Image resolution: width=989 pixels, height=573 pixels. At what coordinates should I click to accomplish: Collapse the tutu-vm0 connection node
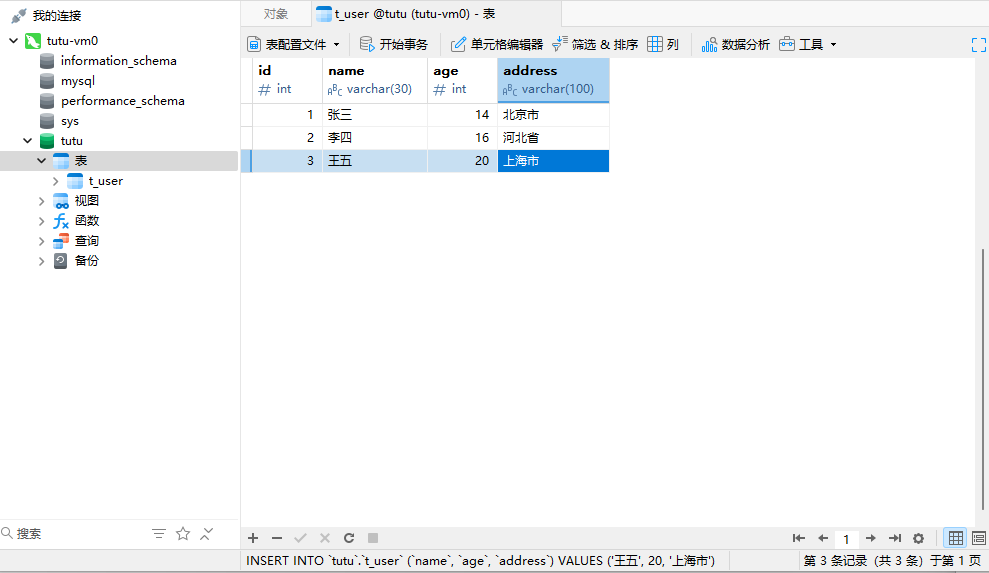13,41
